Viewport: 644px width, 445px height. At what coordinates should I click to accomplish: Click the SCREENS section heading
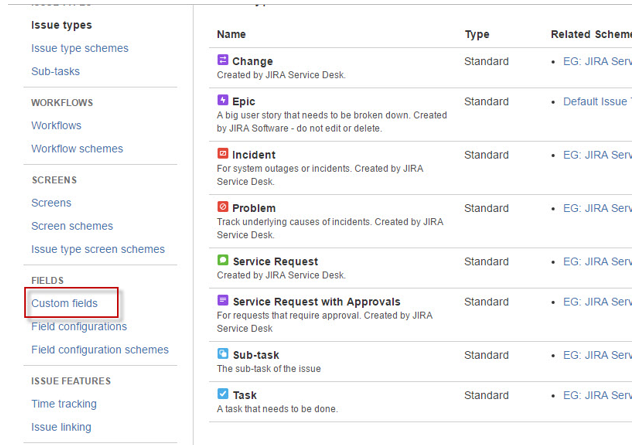pyautogui.click(x=54, y=180)
